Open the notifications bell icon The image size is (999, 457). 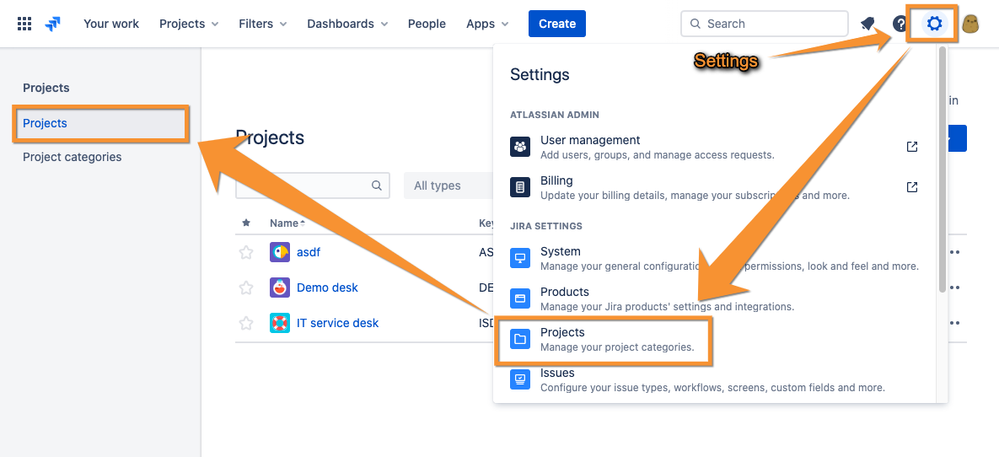(867, 24)
